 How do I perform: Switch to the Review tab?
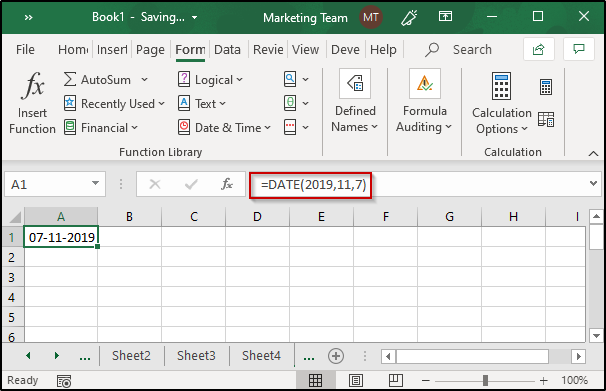268,49
